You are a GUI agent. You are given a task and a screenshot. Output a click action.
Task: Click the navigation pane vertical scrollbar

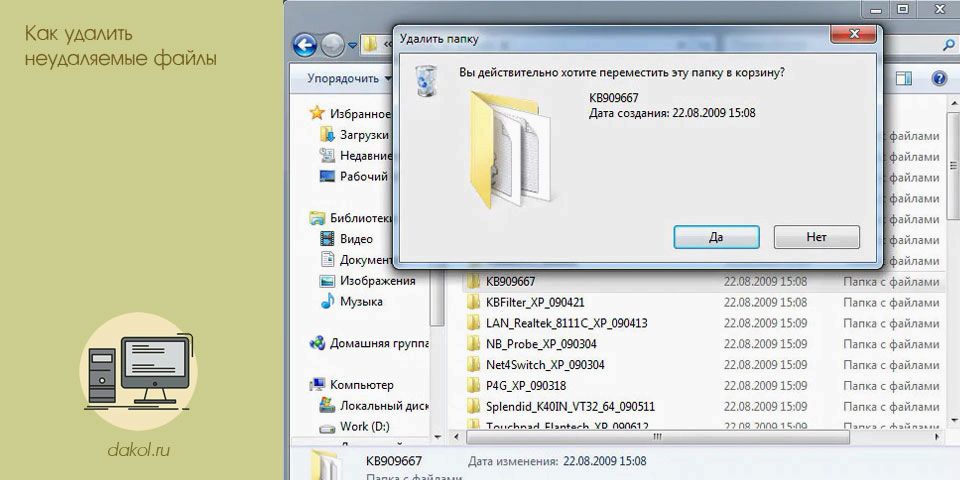pyautogui.click(x=438, y=296)
